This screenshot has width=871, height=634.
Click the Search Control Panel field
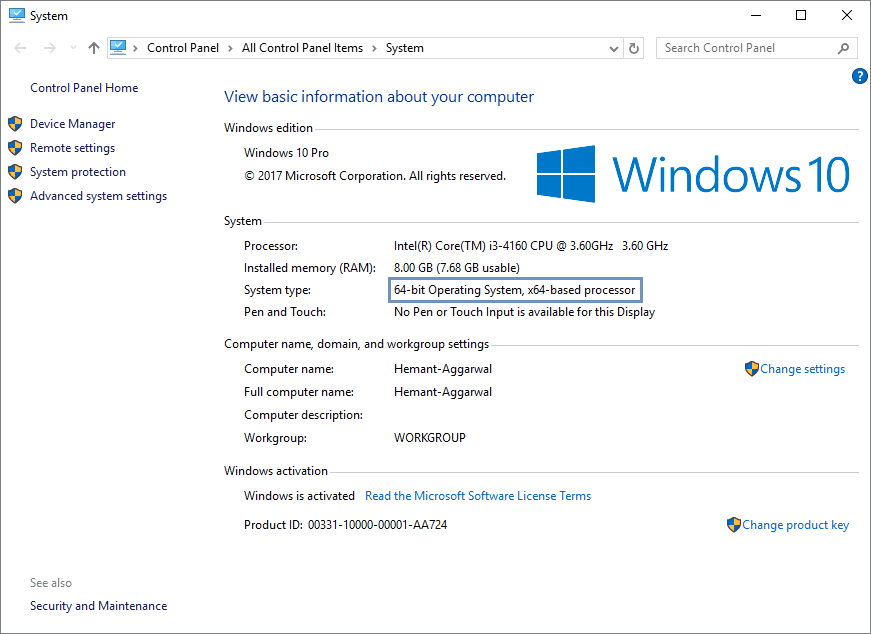[757, 48]
